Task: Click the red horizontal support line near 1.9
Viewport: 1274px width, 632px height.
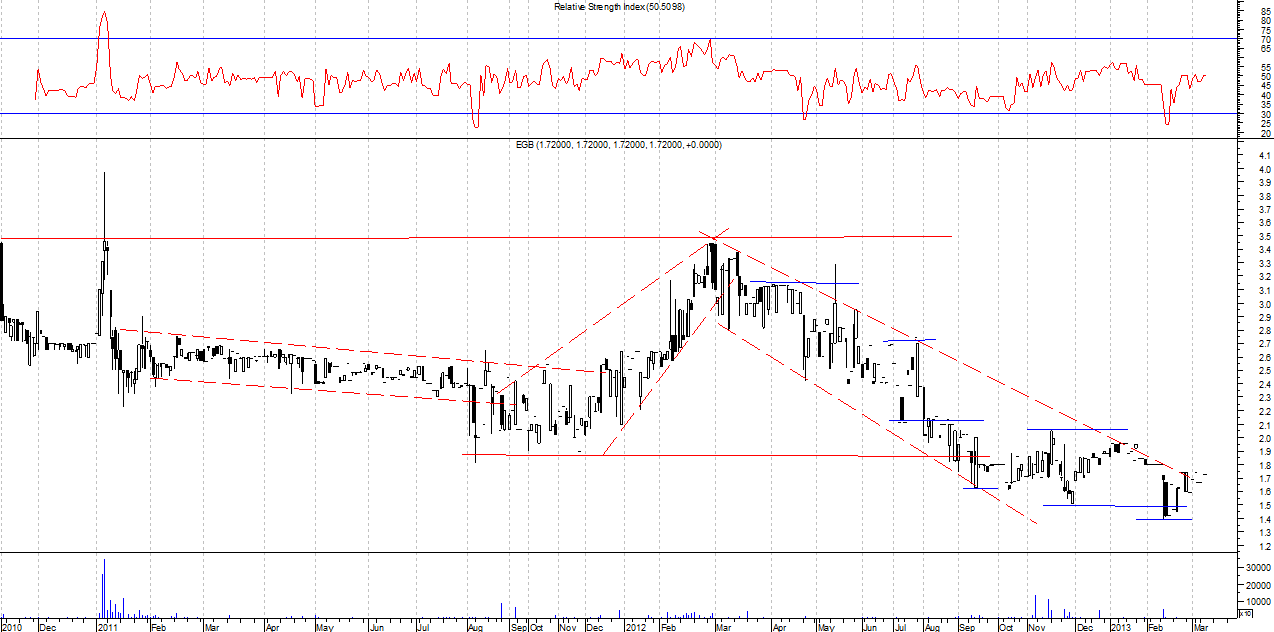Action: tap(700, 455)
